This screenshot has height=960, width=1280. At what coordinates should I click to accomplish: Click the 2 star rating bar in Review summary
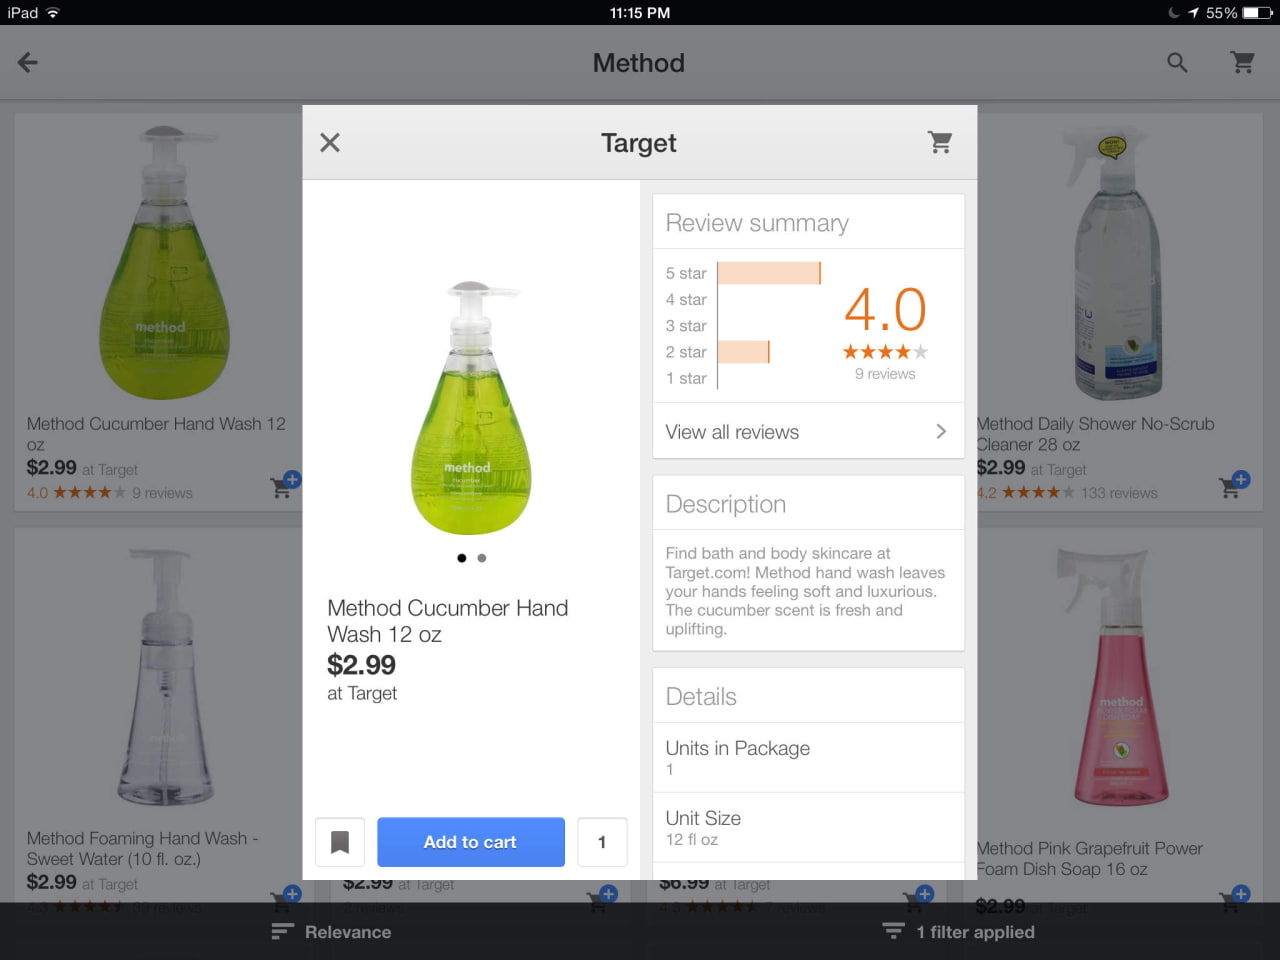pyautogui.click(x=745, y=352)
